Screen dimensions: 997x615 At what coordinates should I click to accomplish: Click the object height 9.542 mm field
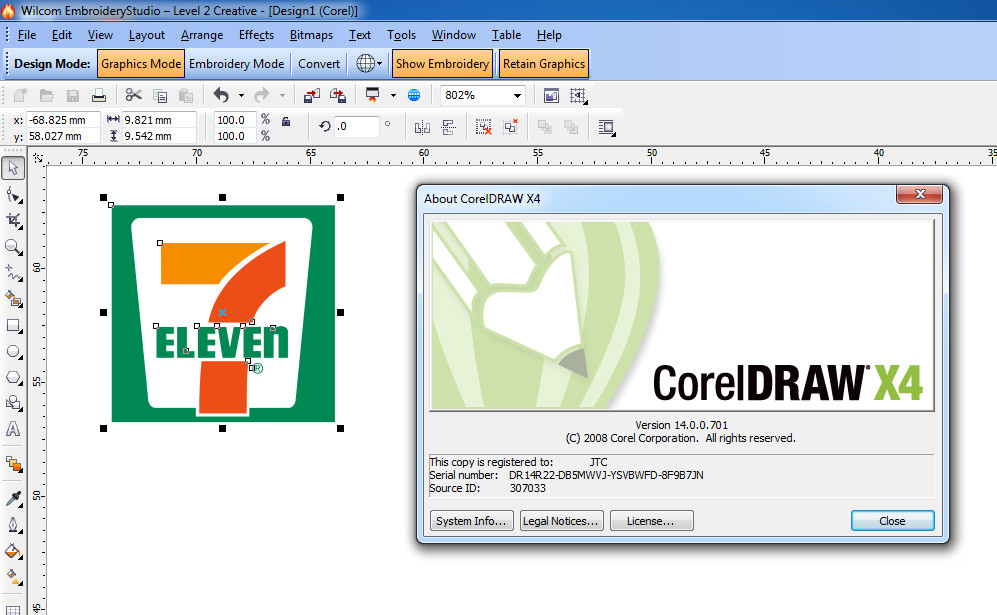click(x=159, y=136)
